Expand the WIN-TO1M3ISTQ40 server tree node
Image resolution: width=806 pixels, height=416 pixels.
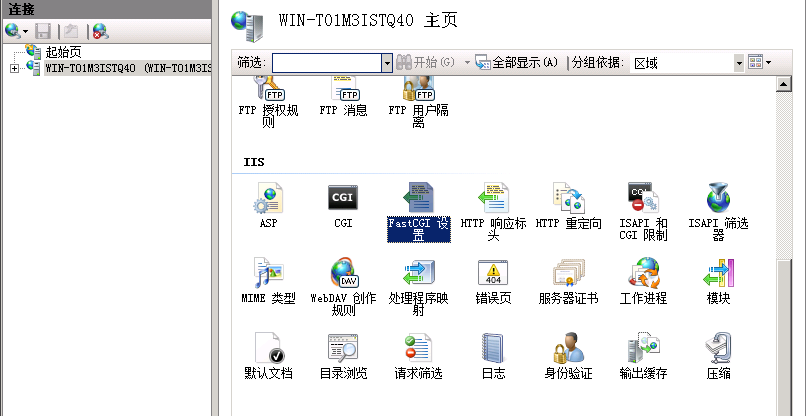14,68
